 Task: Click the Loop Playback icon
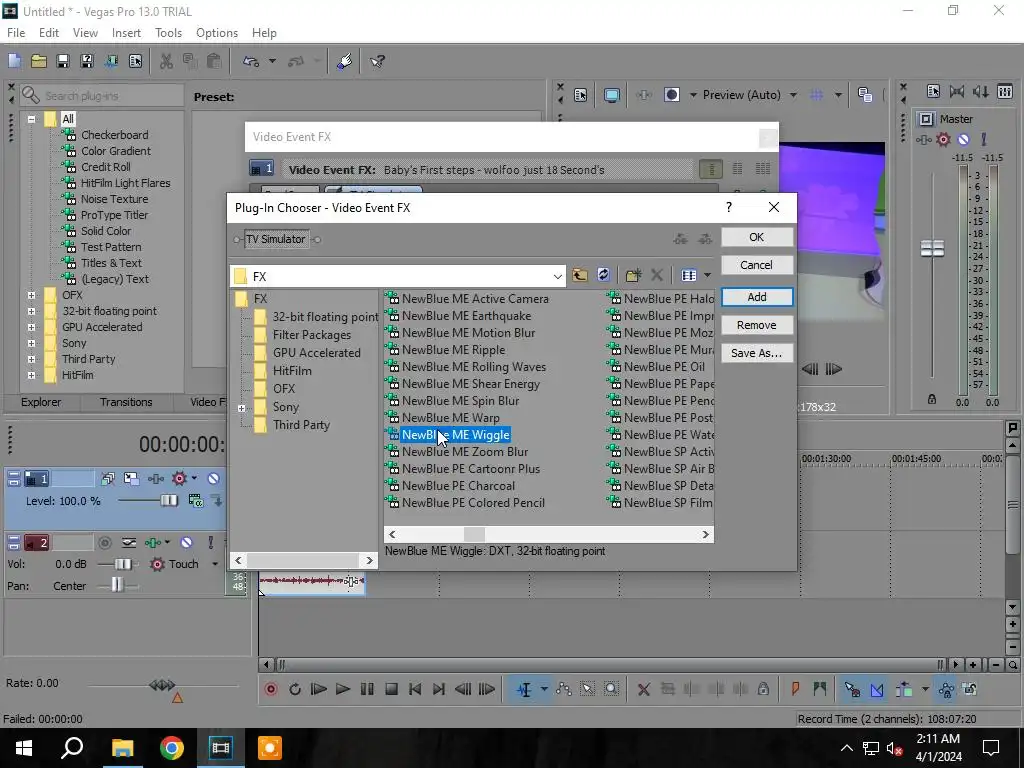(x=295, y=689)
